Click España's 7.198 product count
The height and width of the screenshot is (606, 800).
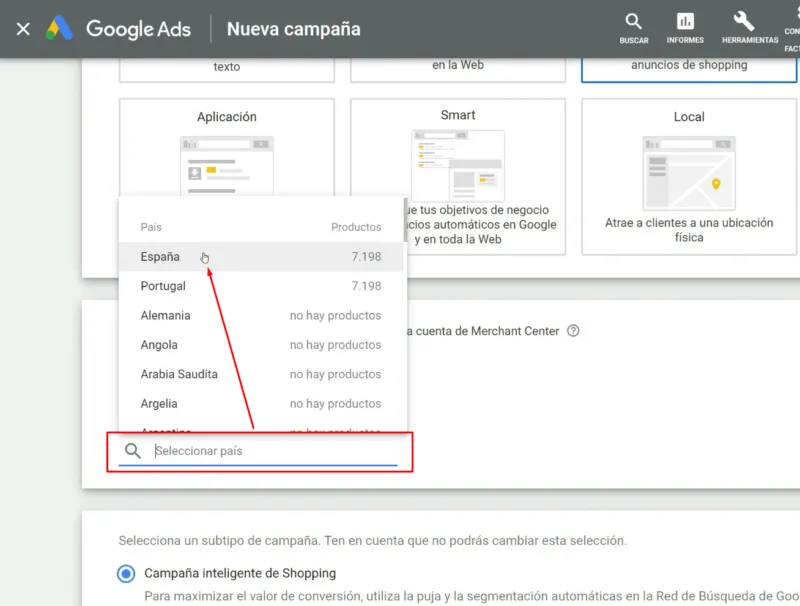[366, 257]
